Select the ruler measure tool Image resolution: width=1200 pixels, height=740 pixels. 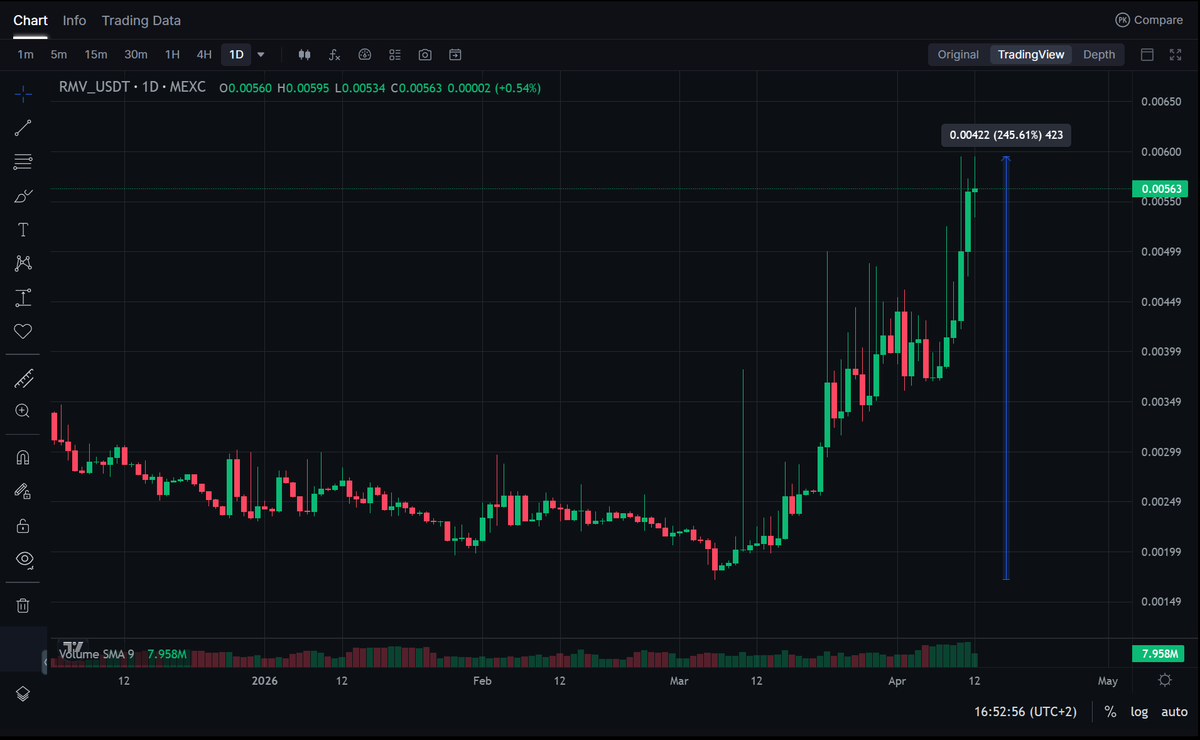tap(22, 378)
